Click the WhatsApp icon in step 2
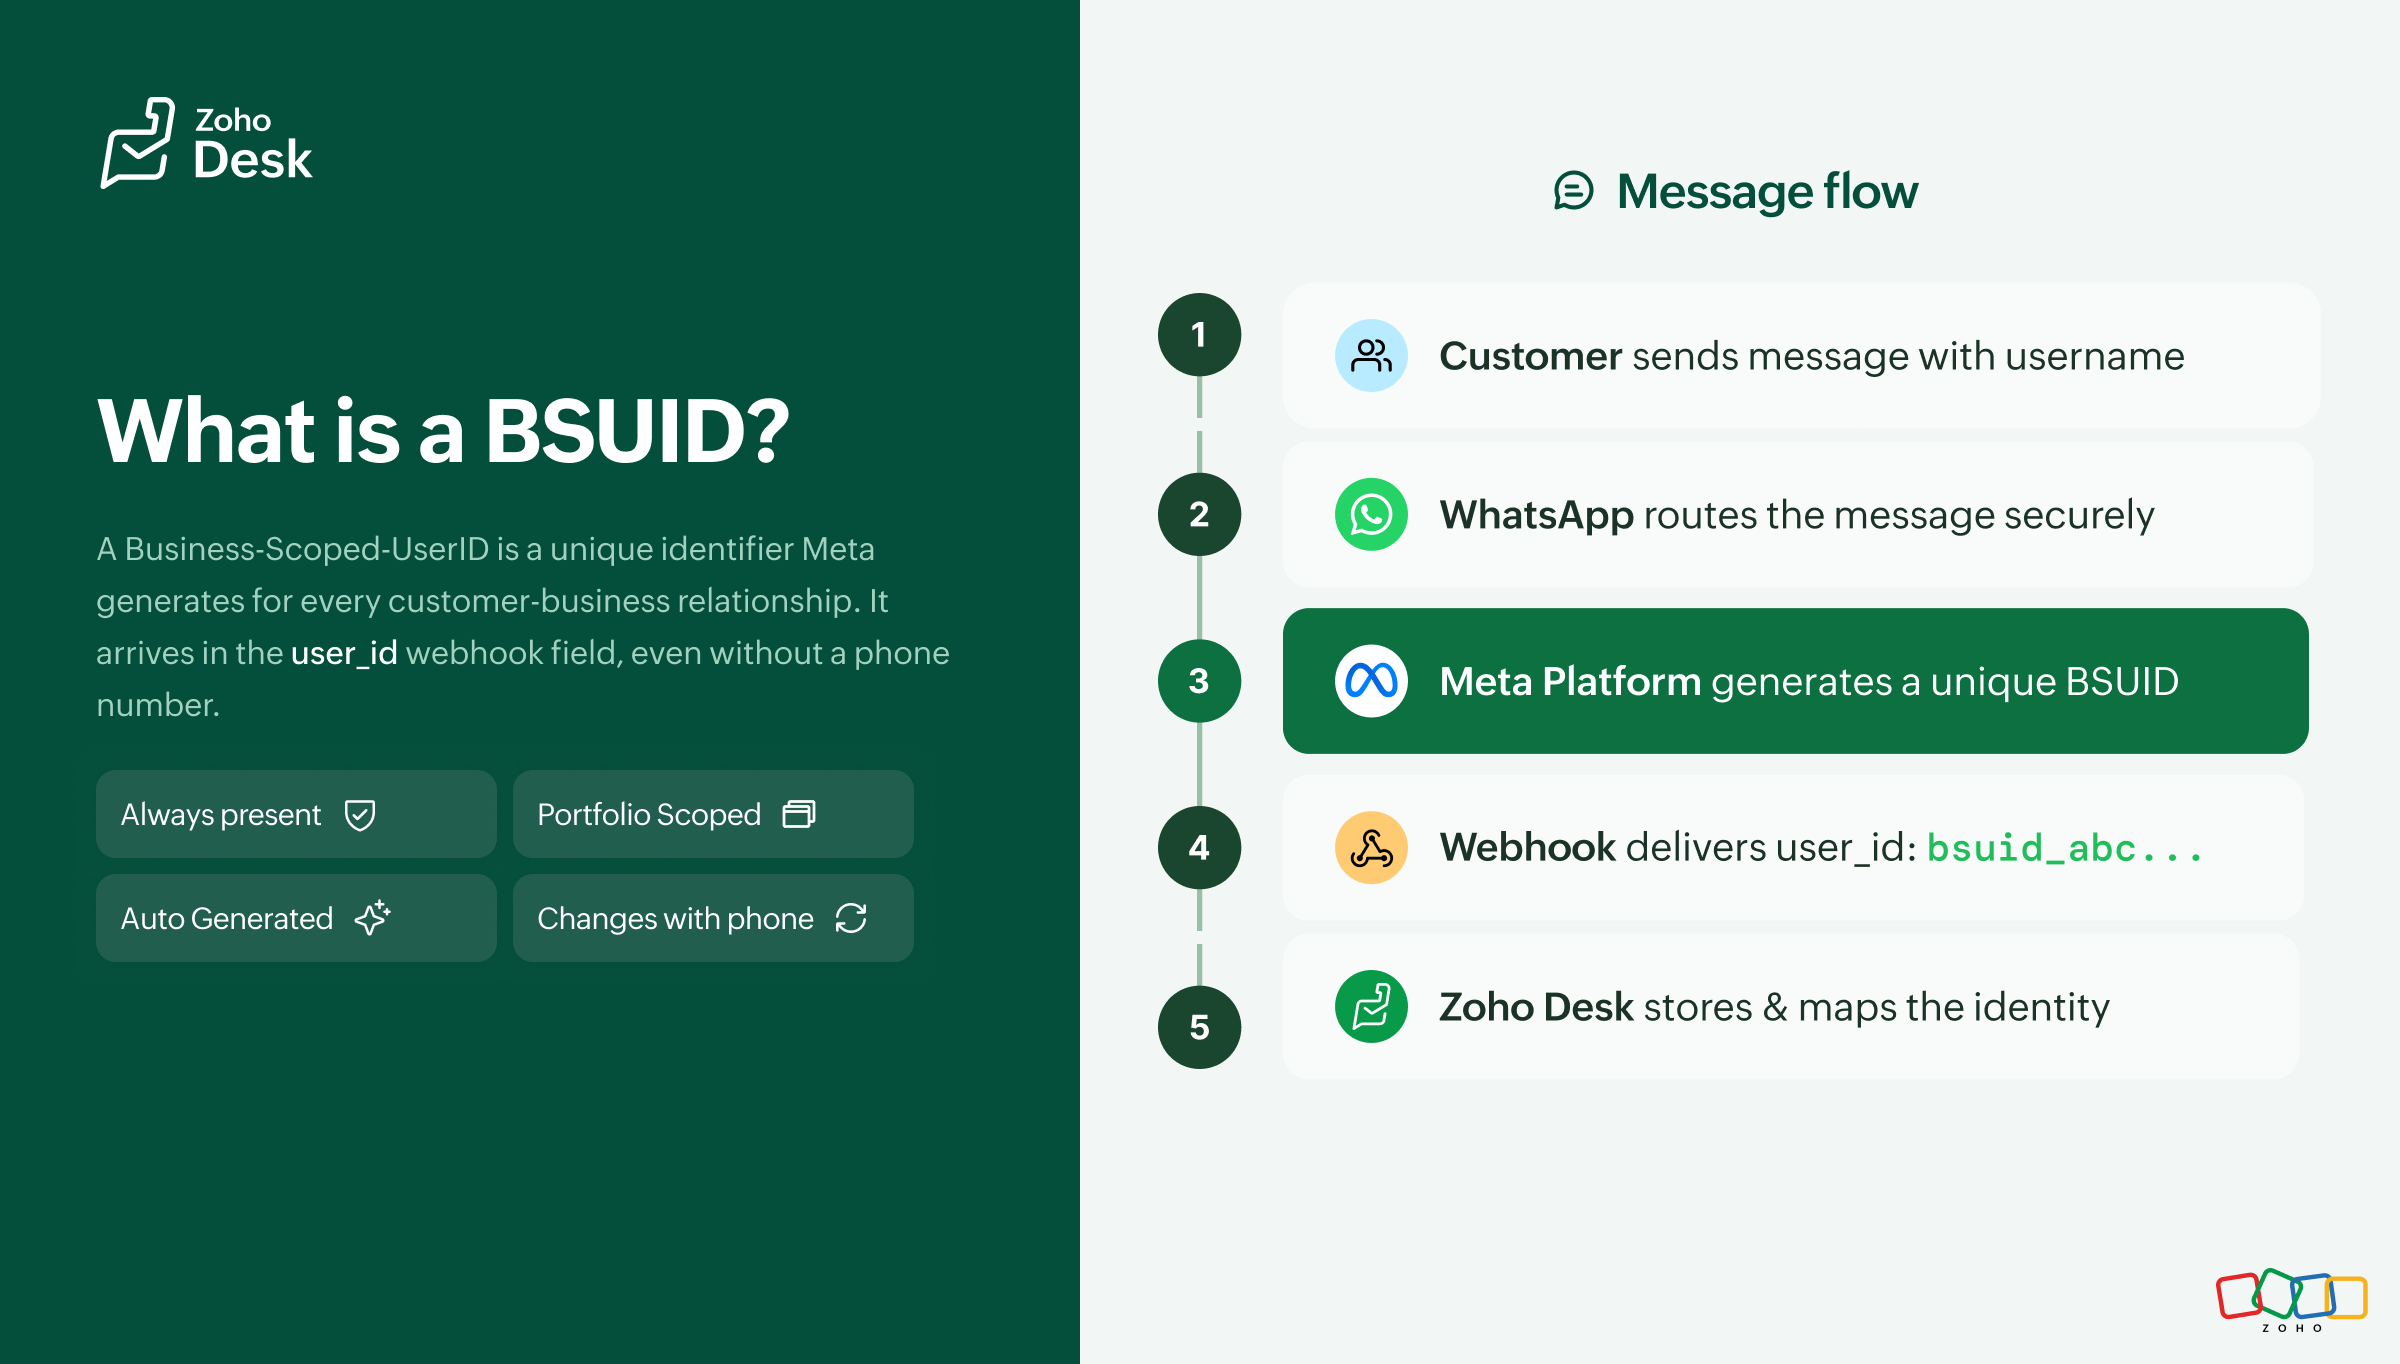Viewport: 2400px width, 1364px height. click(1371, 514)
